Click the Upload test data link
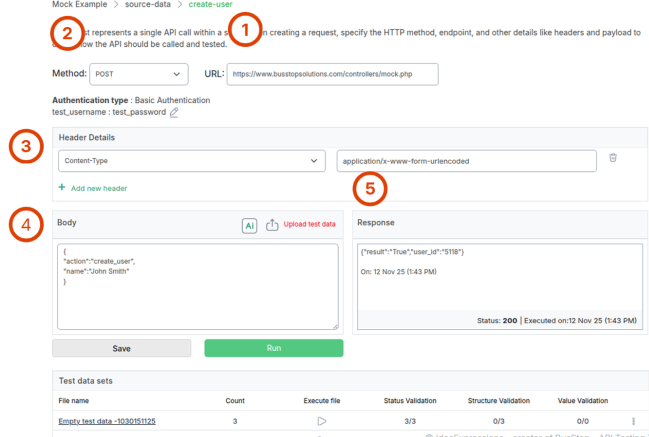 (x=311, y=225)
